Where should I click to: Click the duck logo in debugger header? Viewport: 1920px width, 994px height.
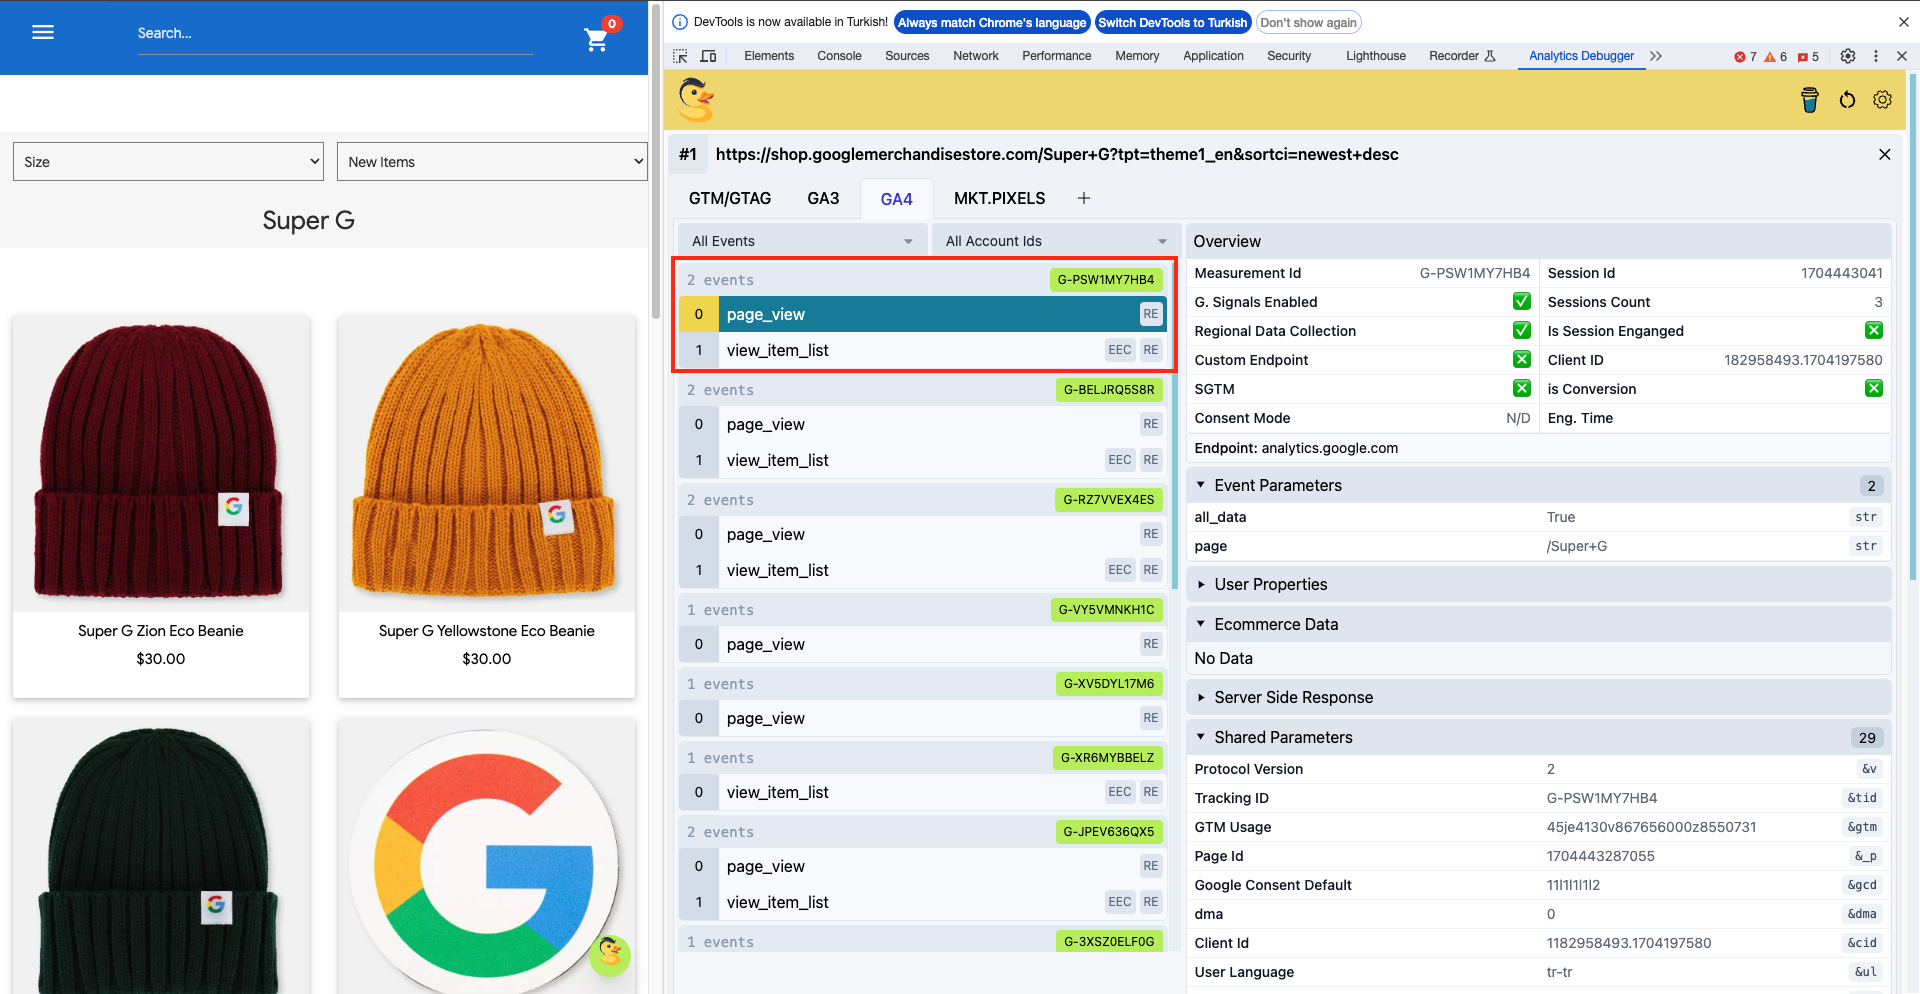tap(696, 99)
